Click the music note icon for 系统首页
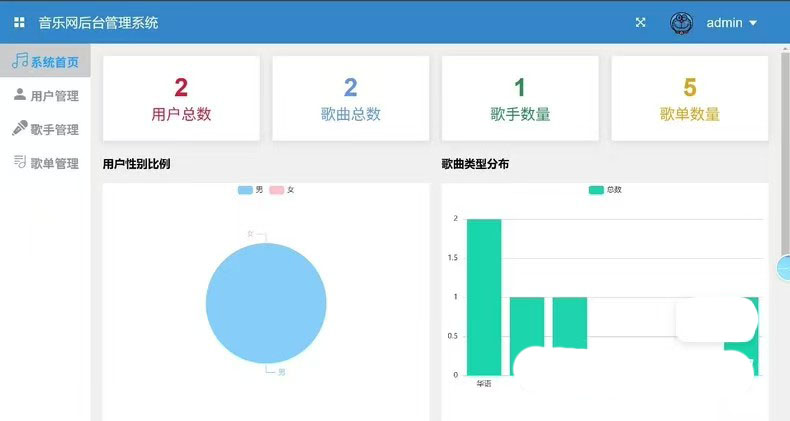Viewport: 790px width, 421px height. [x=19, y=61]
